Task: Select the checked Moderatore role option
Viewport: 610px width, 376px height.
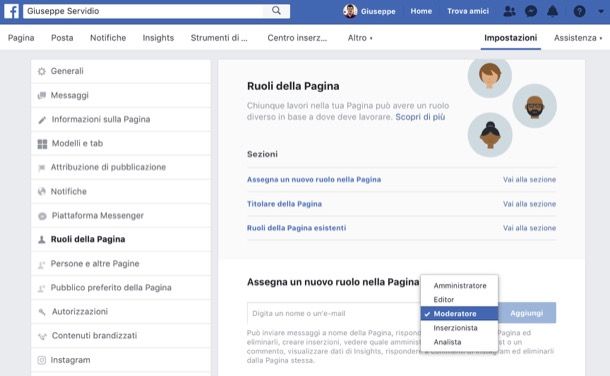Action: tap(459, 314)
